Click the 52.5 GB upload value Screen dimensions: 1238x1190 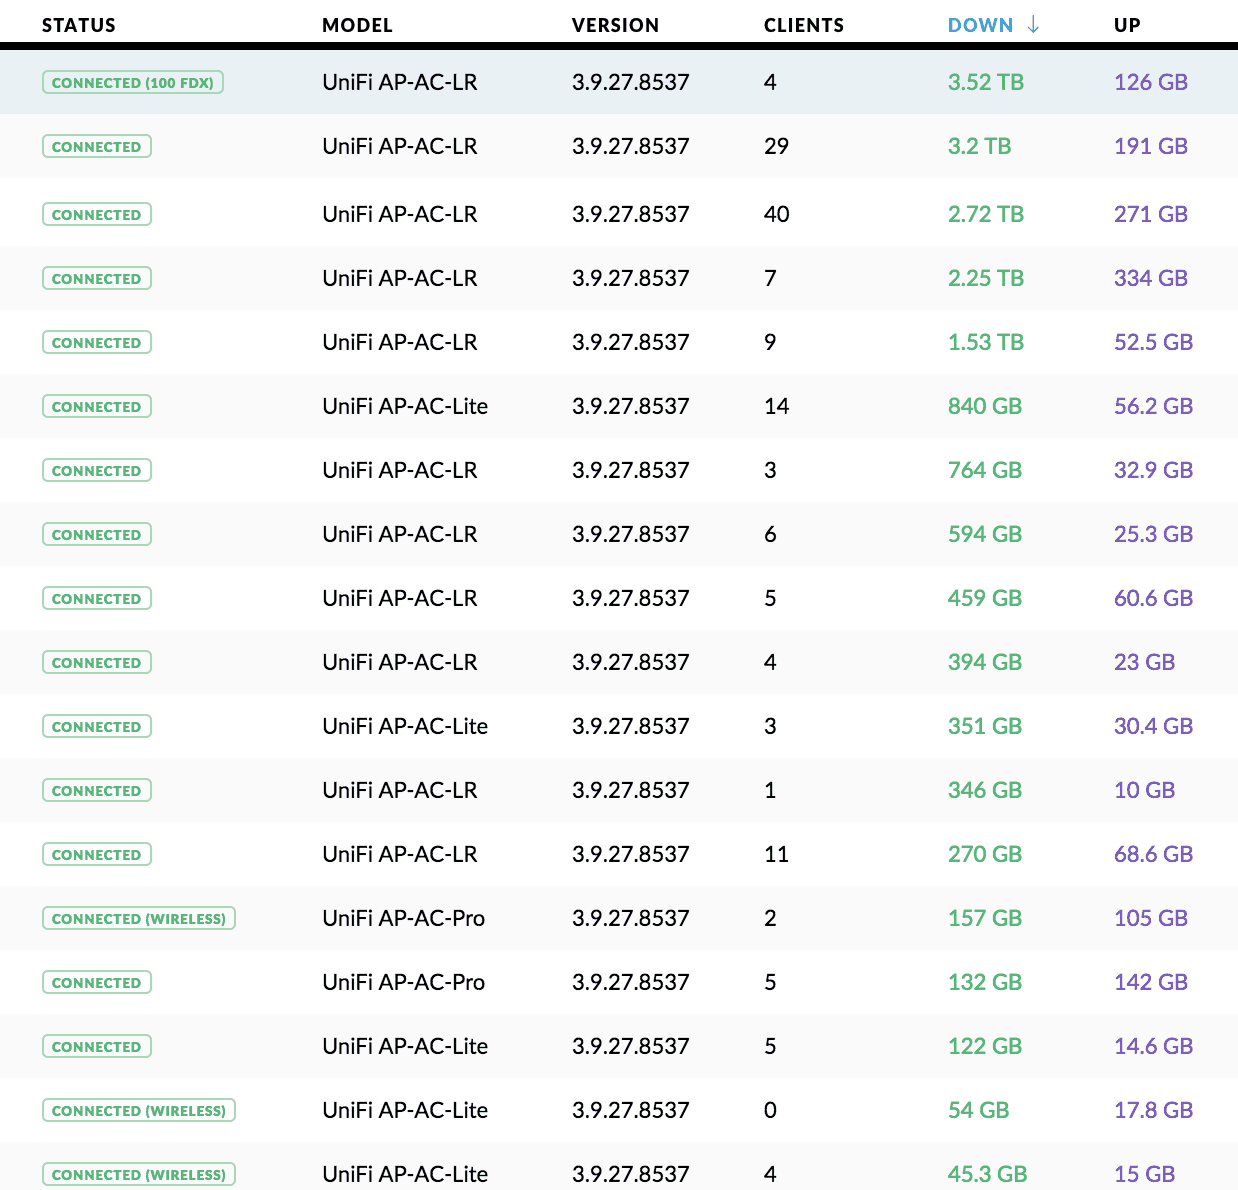pyautogui.click(x=1153, y=343)
